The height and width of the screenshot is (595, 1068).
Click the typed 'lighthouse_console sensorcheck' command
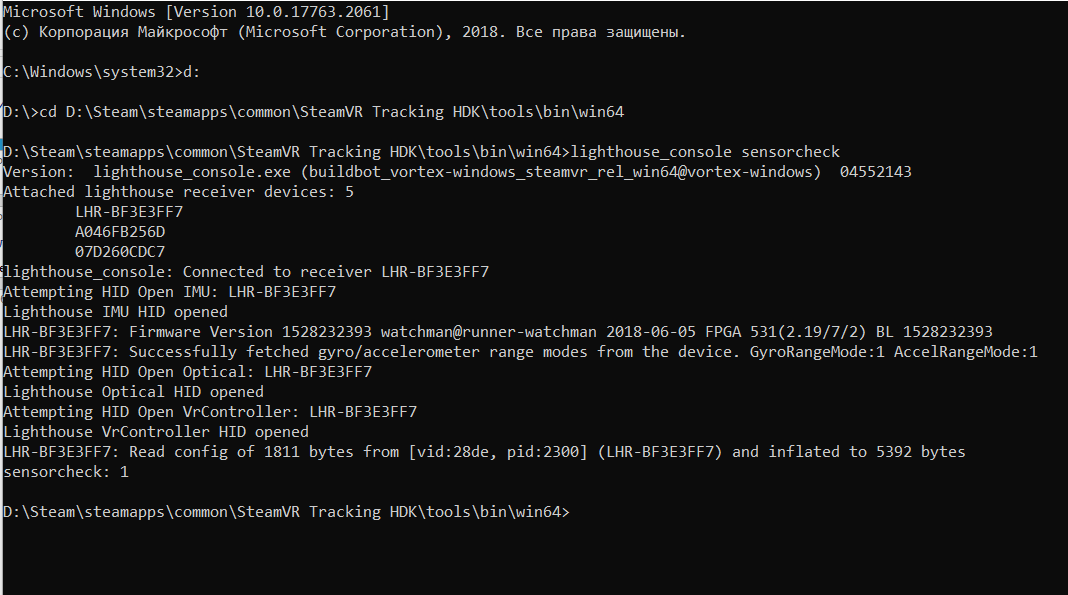tap(705, 152)
